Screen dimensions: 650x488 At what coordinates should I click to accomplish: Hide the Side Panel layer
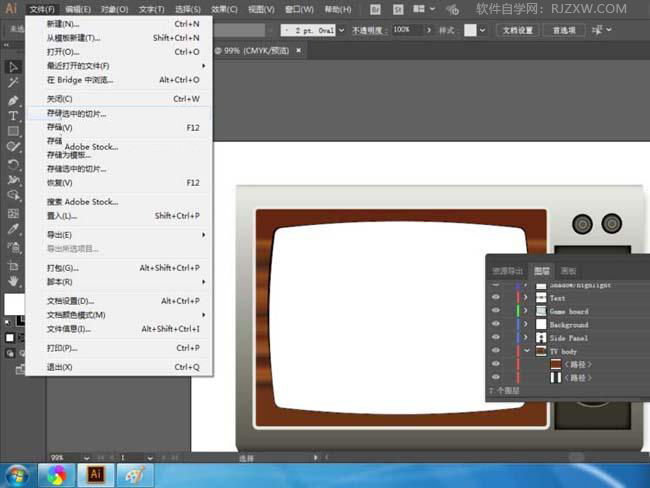point(496,338)
